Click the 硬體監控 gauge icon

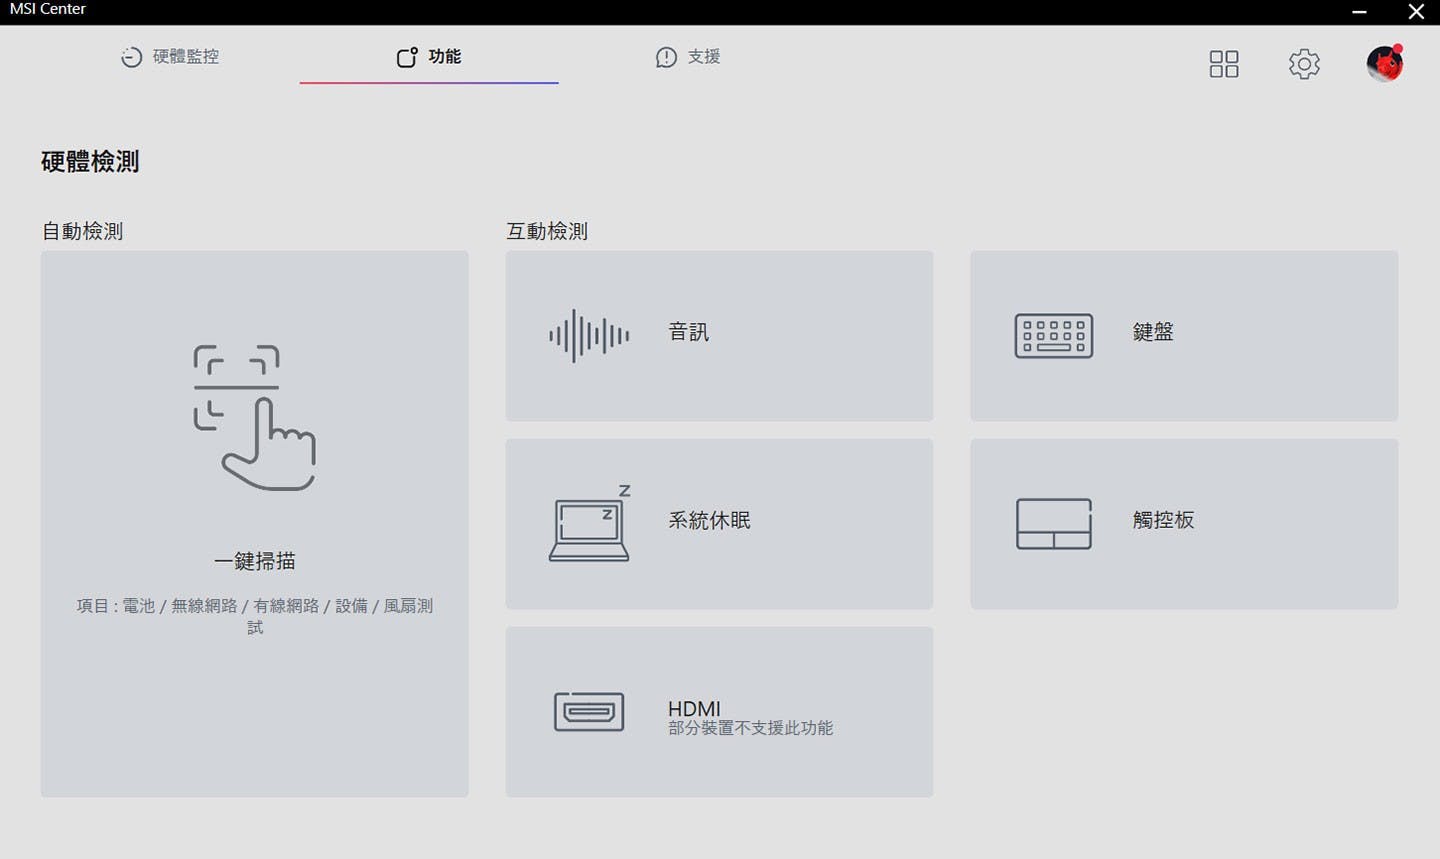(x=131, y=57)
